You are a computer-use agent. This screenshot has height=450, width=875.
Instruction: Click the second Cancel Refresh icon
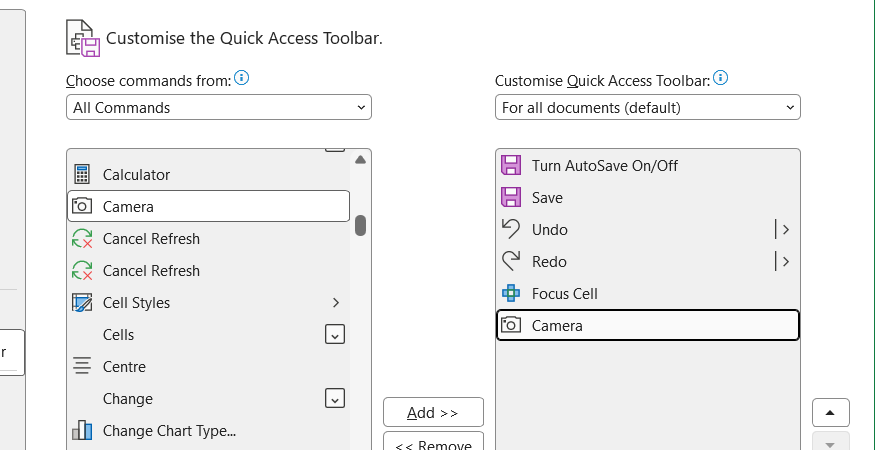click(82, 271)
